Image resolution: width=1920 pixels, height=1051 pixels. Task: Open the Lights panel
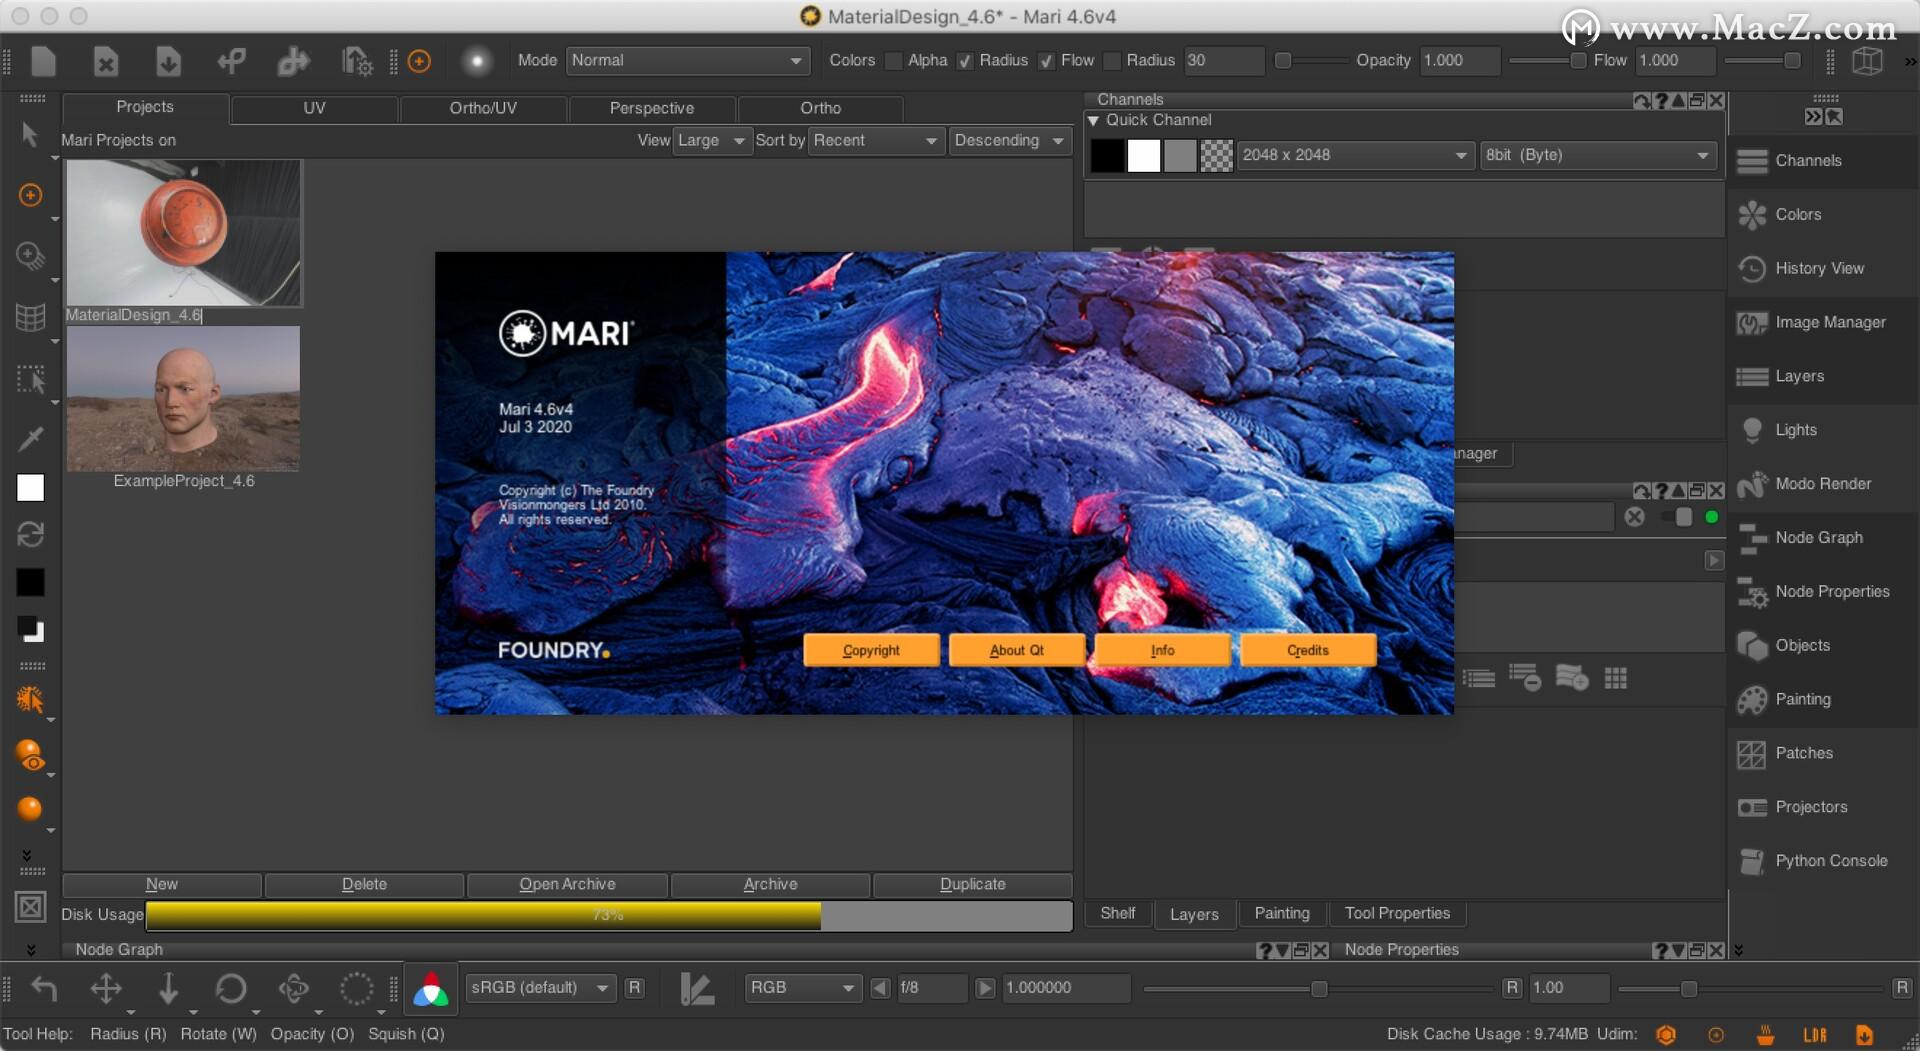1795,429
